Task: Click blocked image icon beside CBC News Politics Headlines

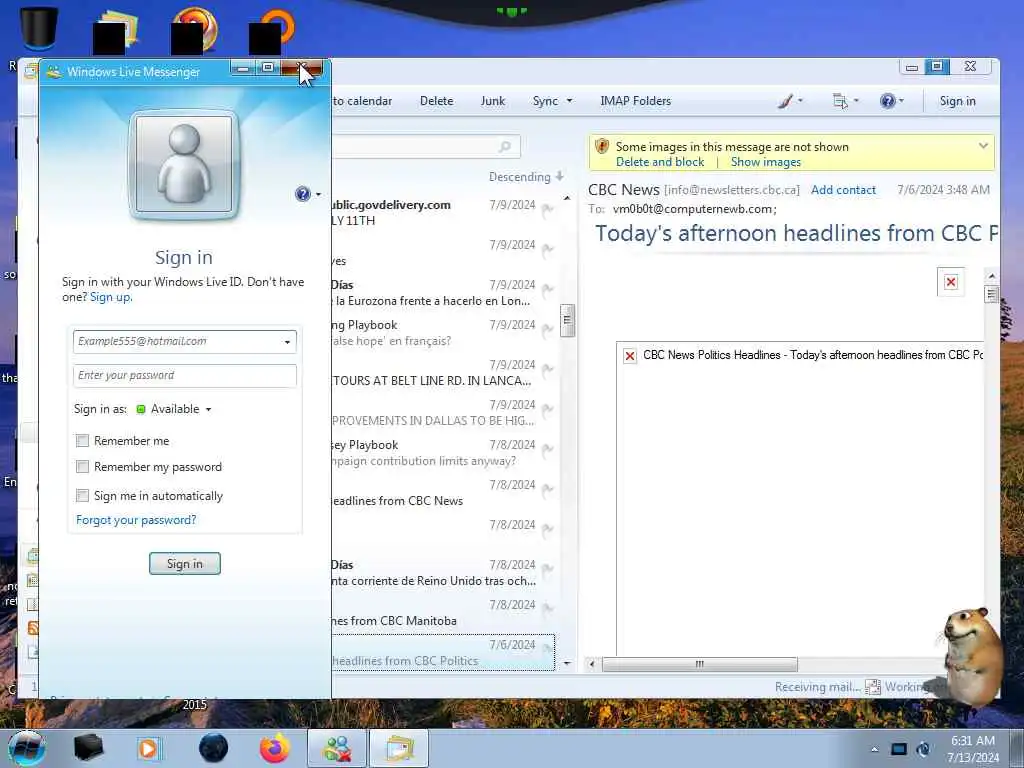Action: pos(630,356)
